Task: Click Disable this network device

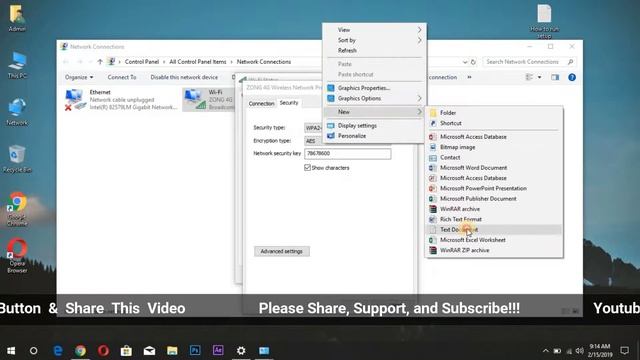Action: tap(184, 77)
